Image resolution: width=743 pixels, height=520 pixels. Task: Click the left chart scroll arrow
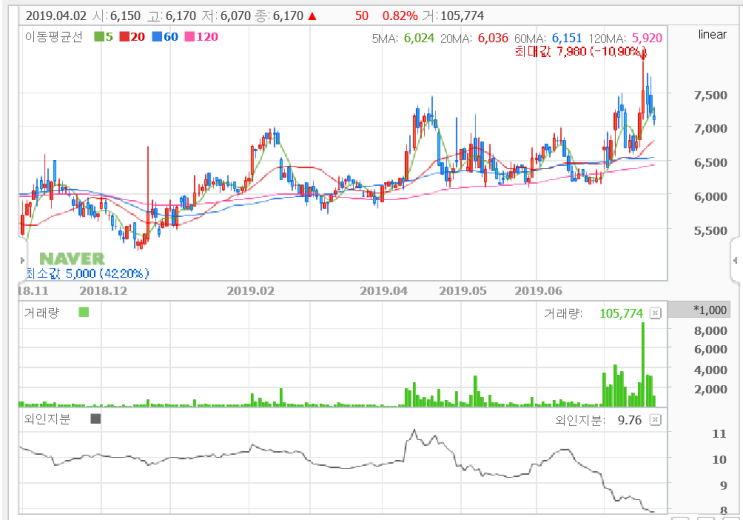point(22,260)
